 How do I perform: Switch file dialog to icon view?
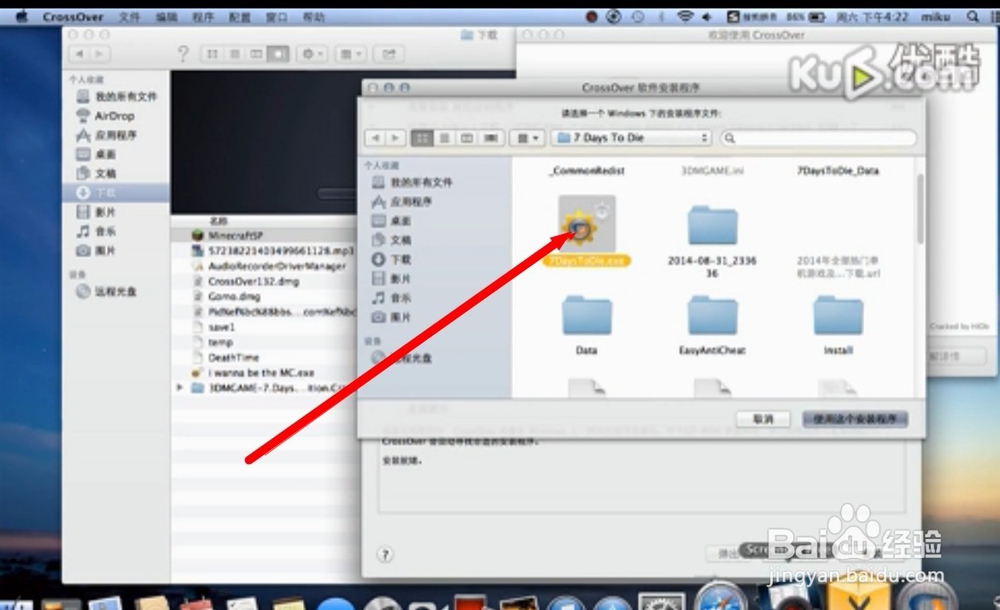(422, 138)
